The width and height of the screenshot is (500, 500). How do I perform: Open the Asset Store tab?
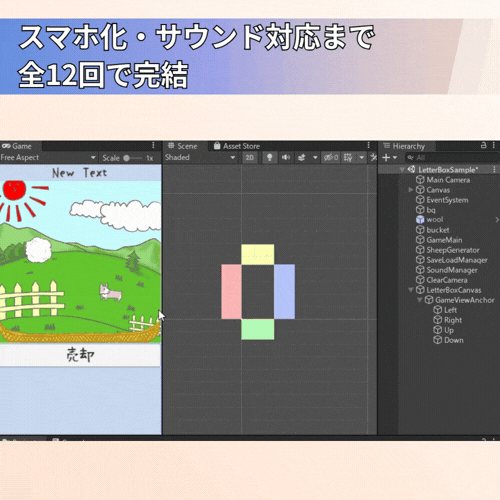coord(237,146)
